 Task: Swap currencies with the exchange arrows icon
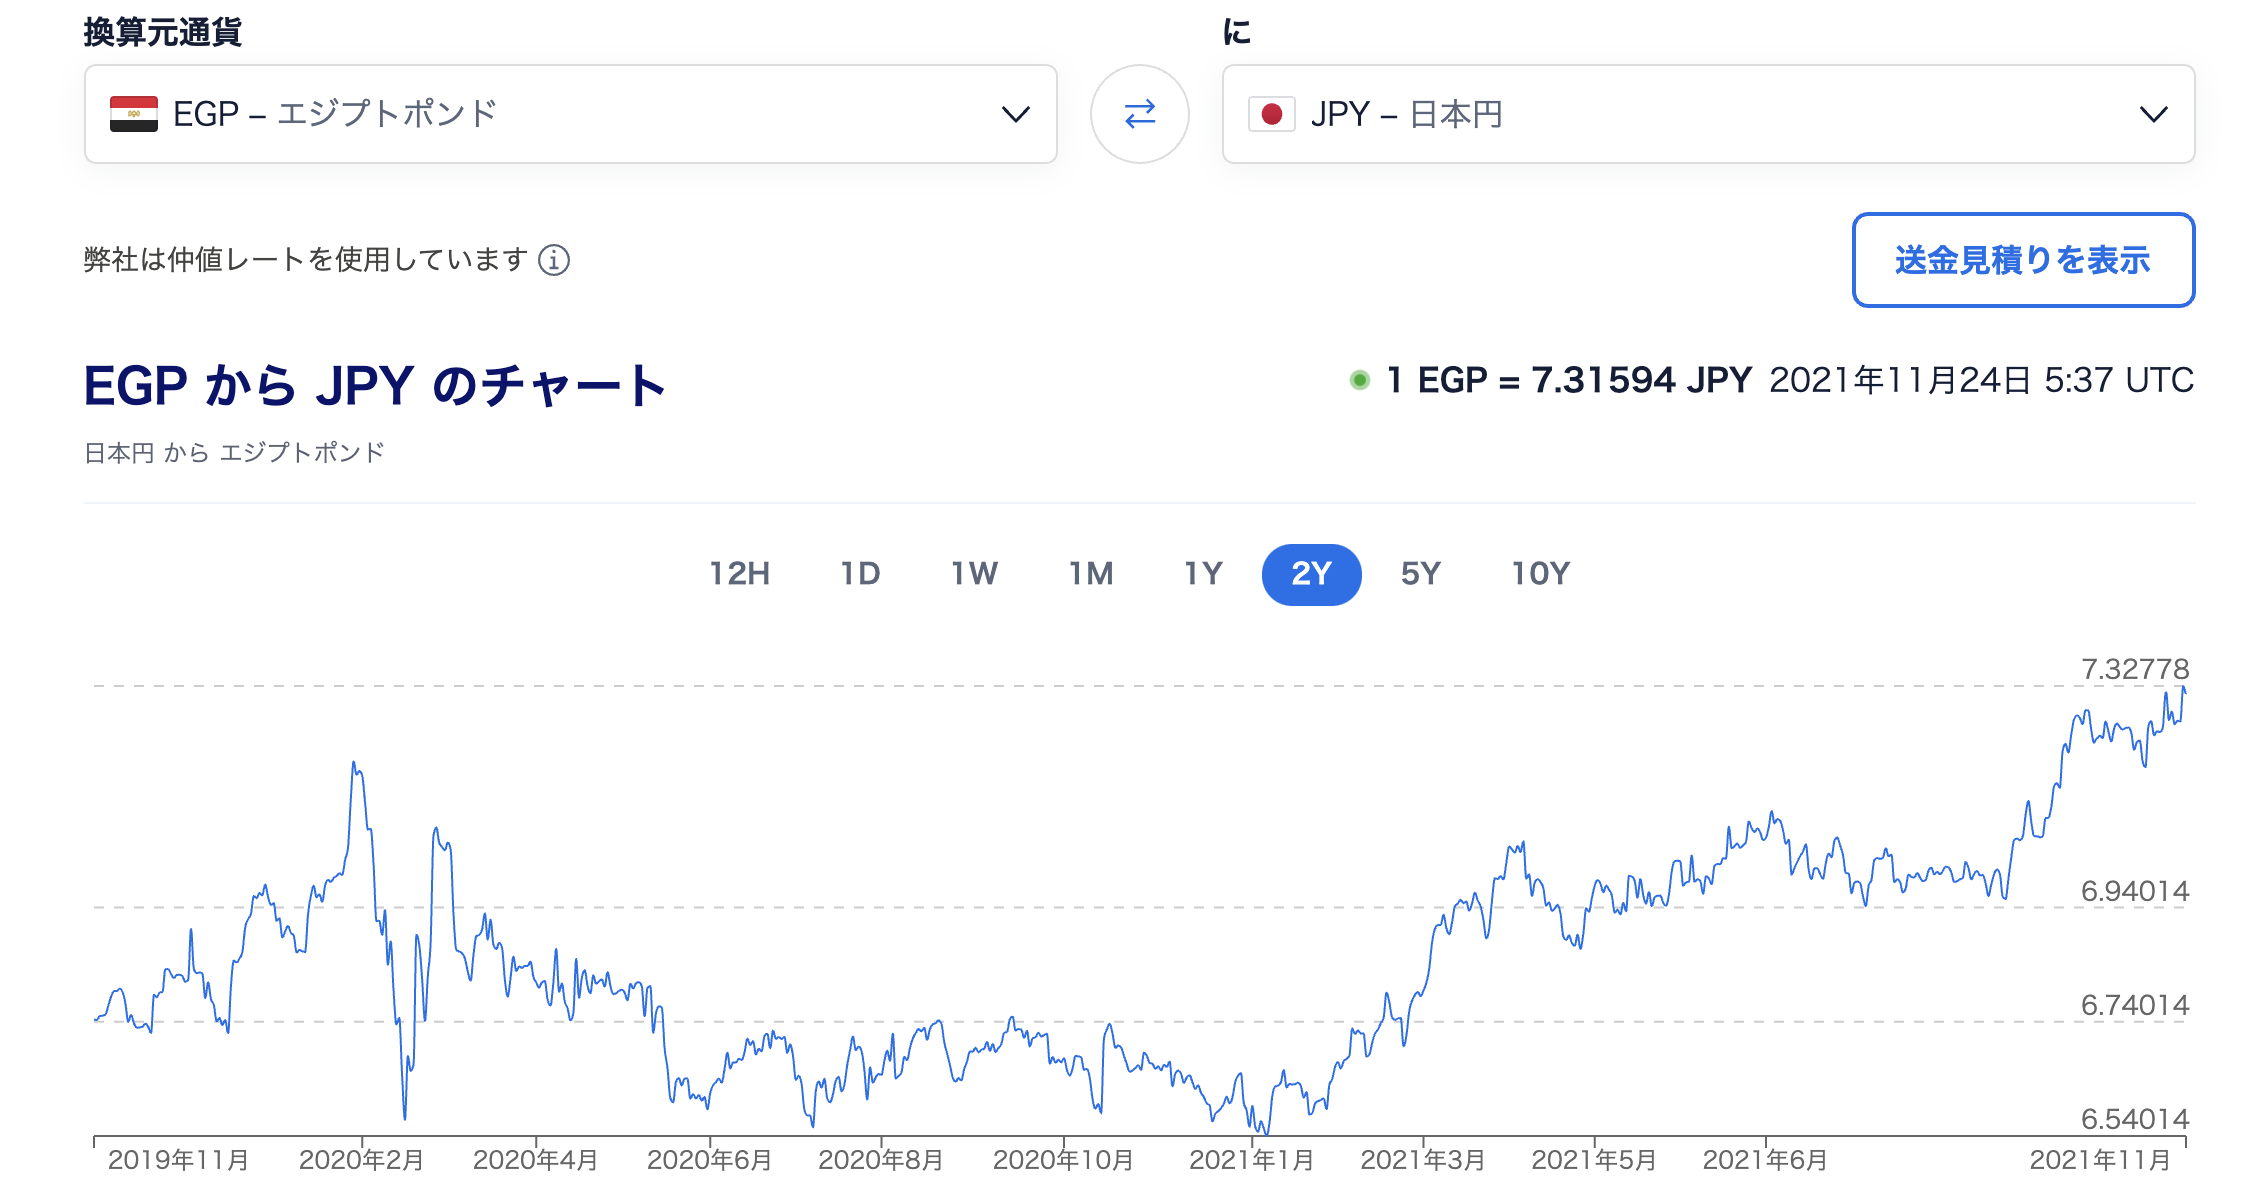tap(1139, 114)
